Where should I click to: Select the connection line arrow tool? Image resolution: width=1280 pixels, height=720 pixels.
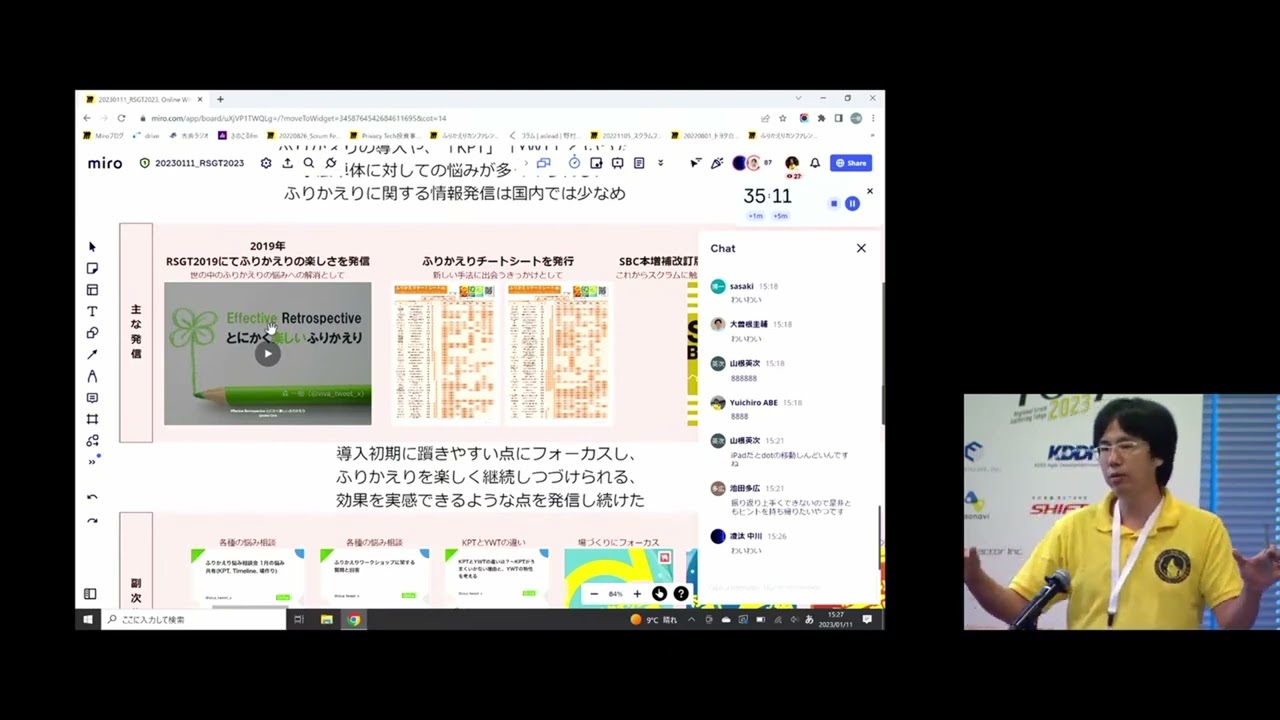tap(92, 354)
